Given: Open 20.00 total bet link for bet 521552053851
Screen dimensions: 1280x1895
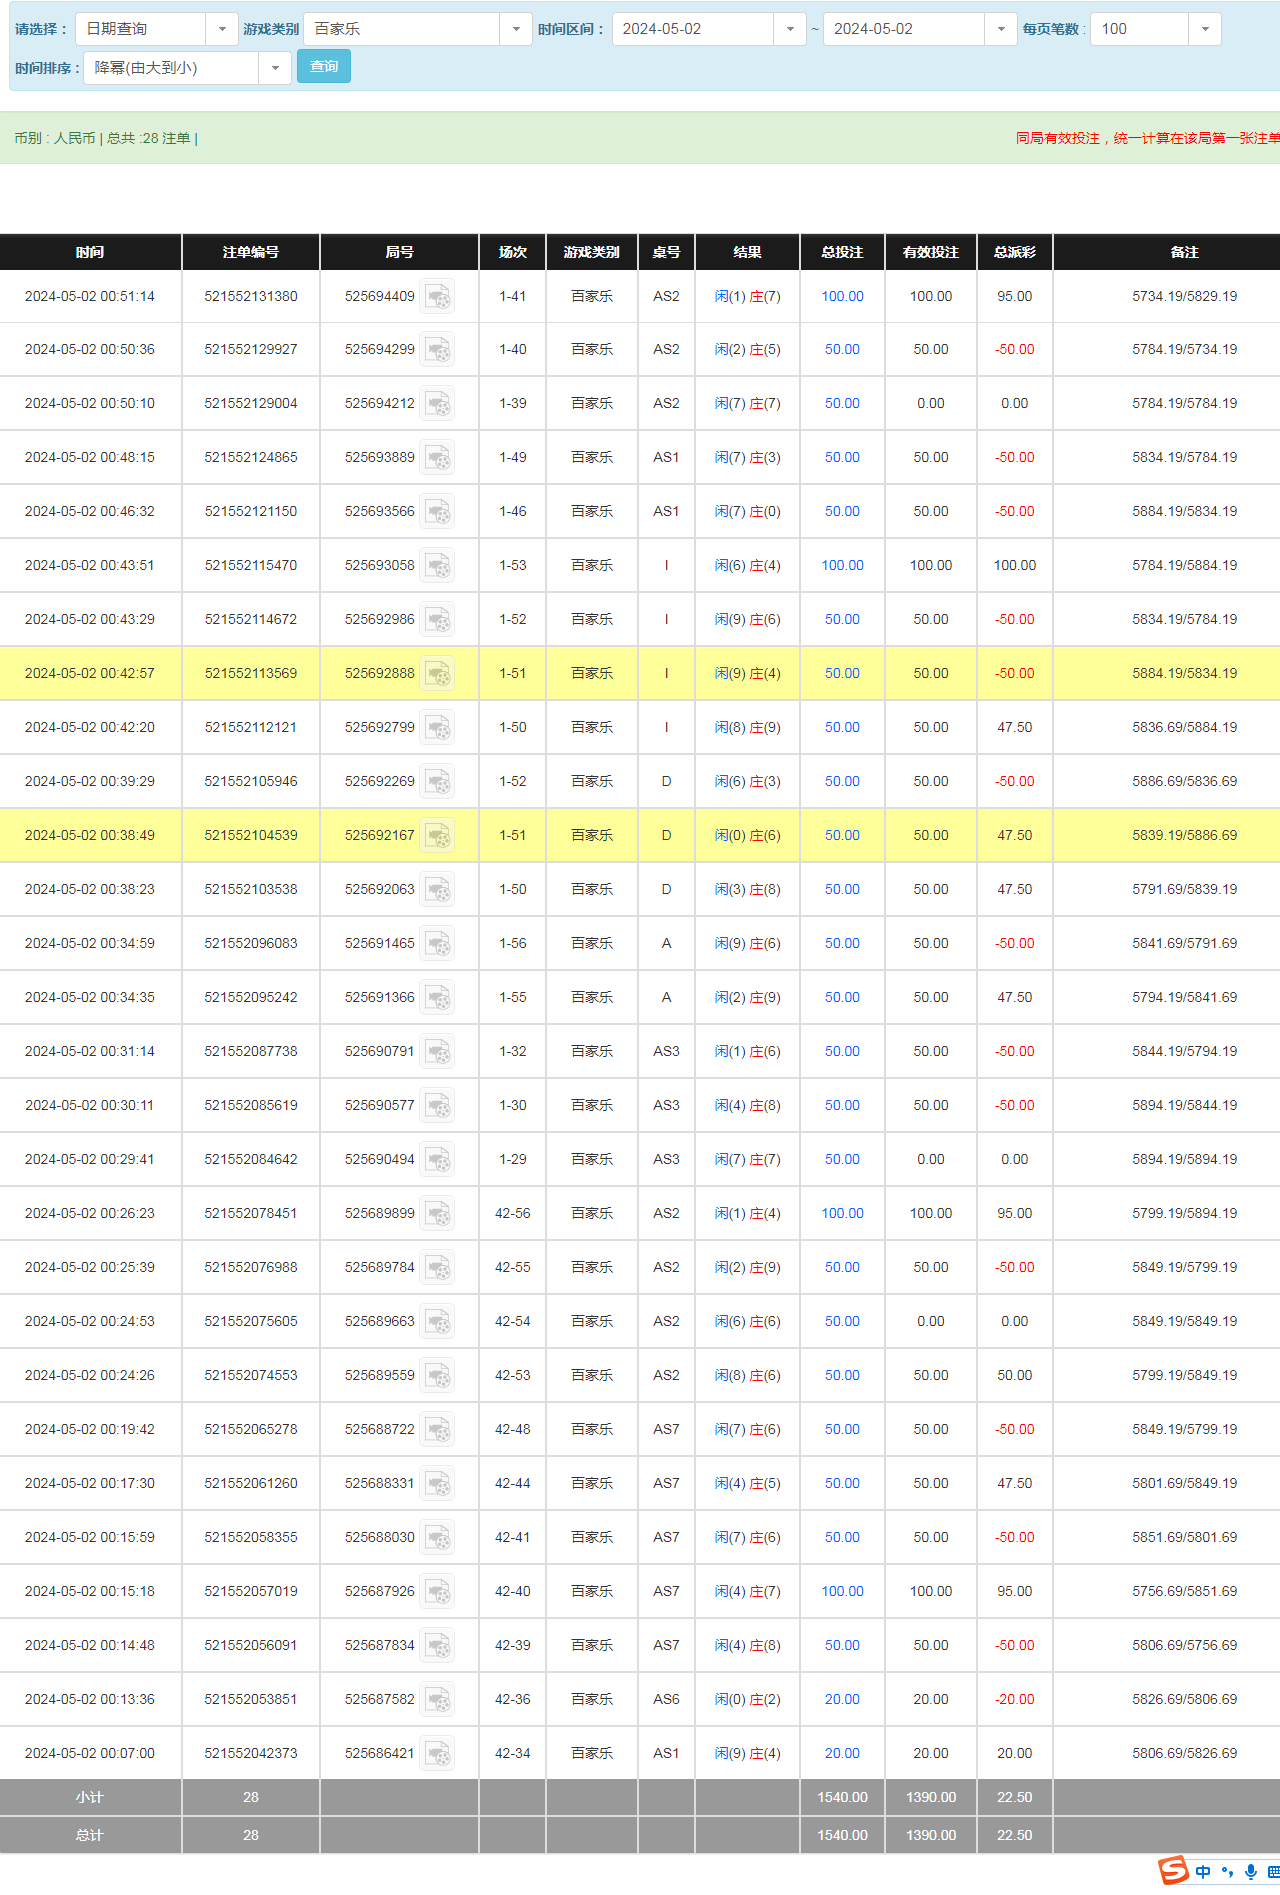Looking at the screenshot, I should pyautogui.click(x=842, y=1700).
